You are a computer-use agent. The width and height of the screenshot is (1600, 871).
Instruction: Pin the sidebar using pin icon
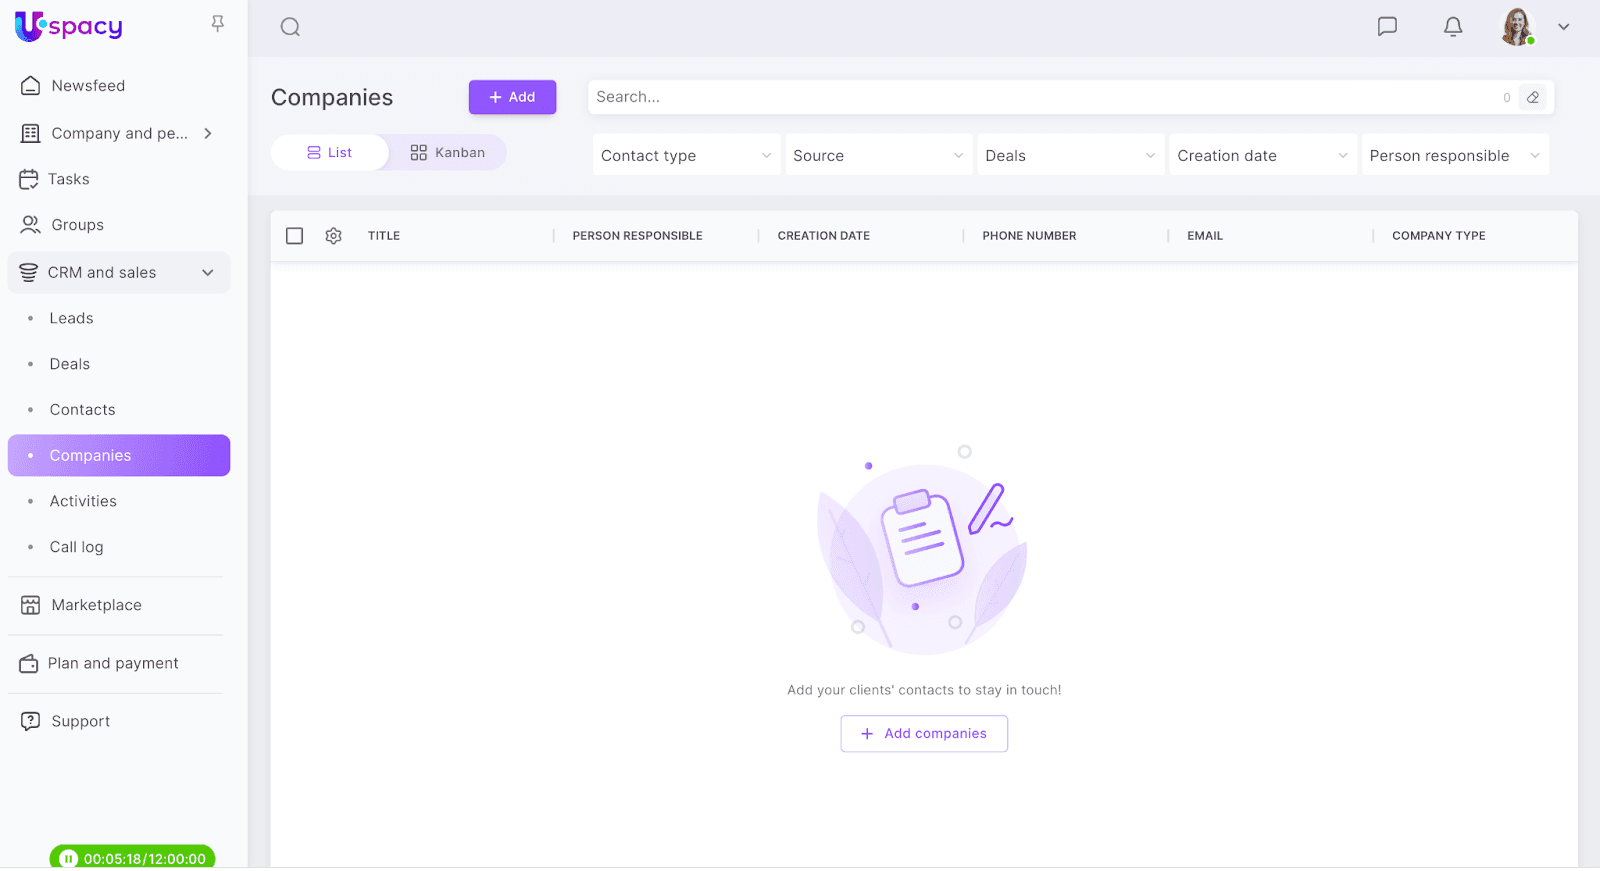click(x=217, y=24)
